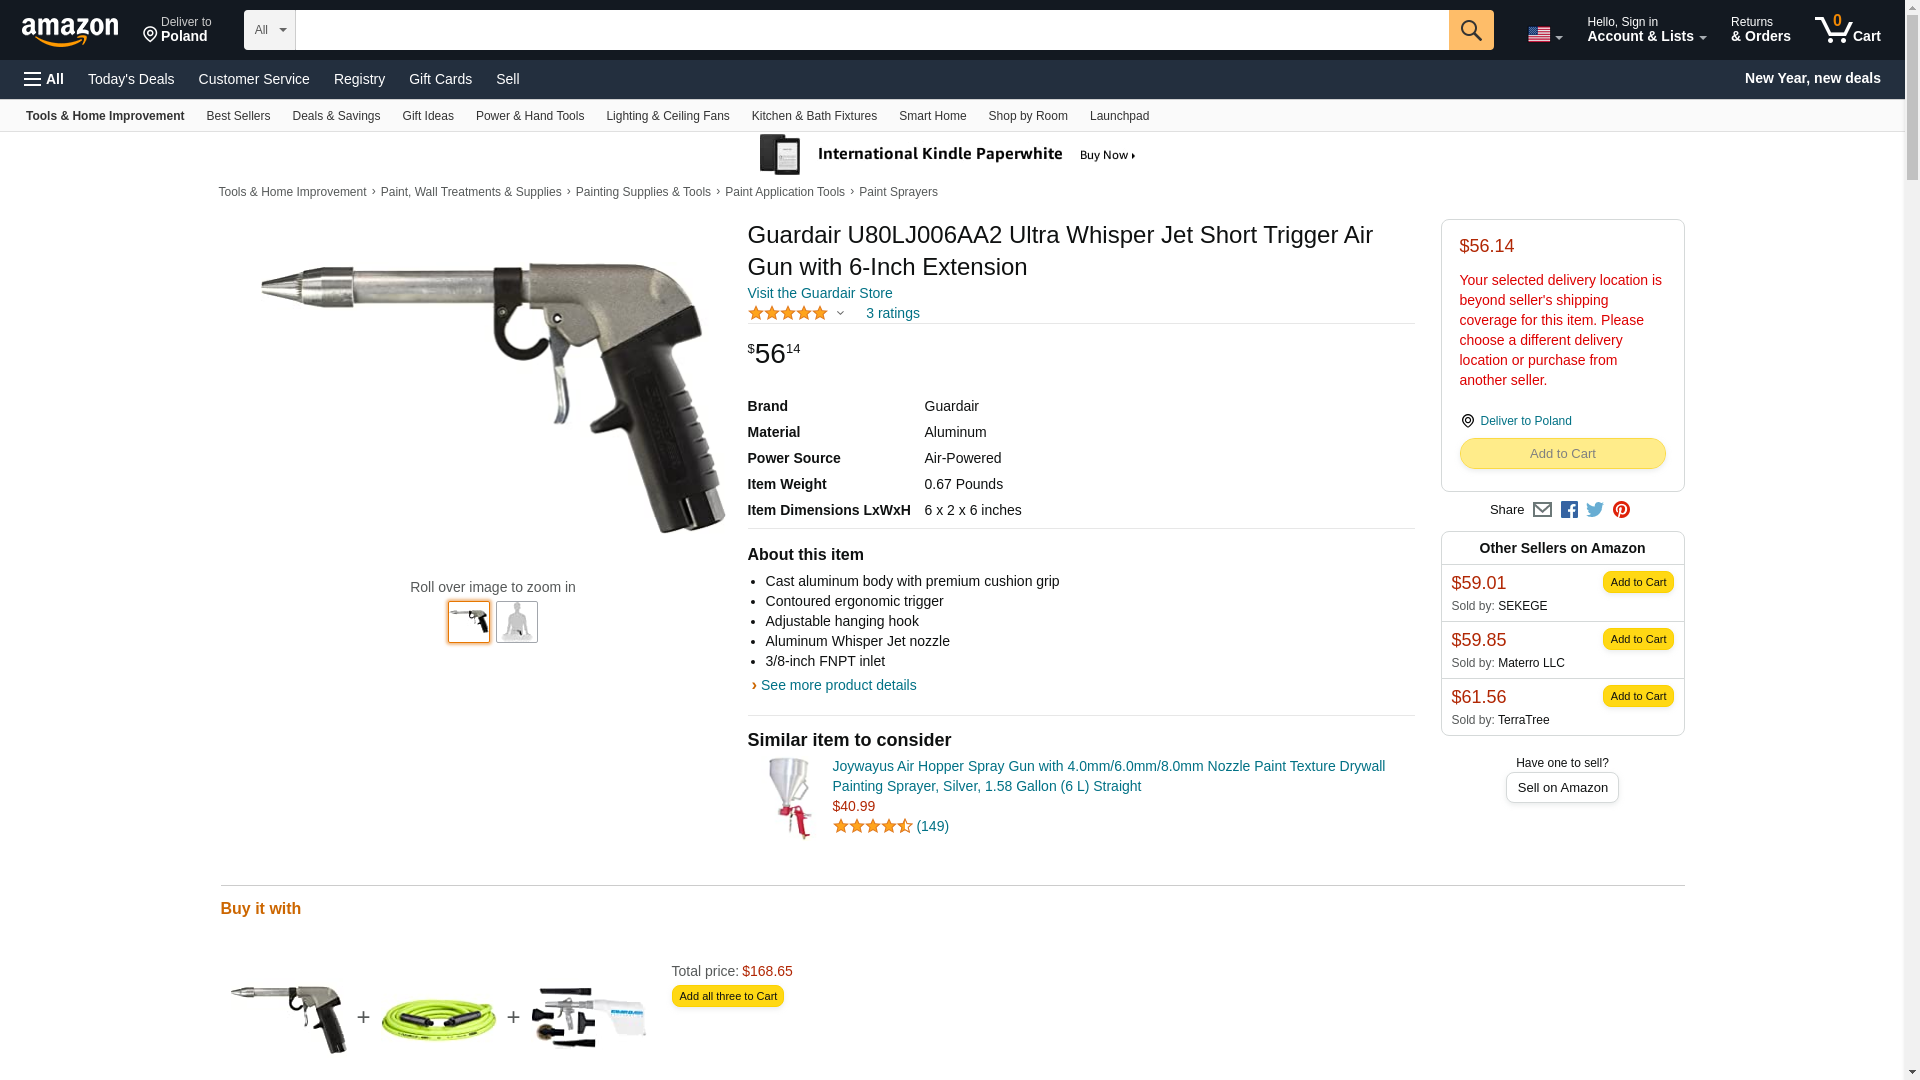Click into the Amazon search field
The width and height of the screenshot is (1920, 1080).
click(x=872, y=30)
